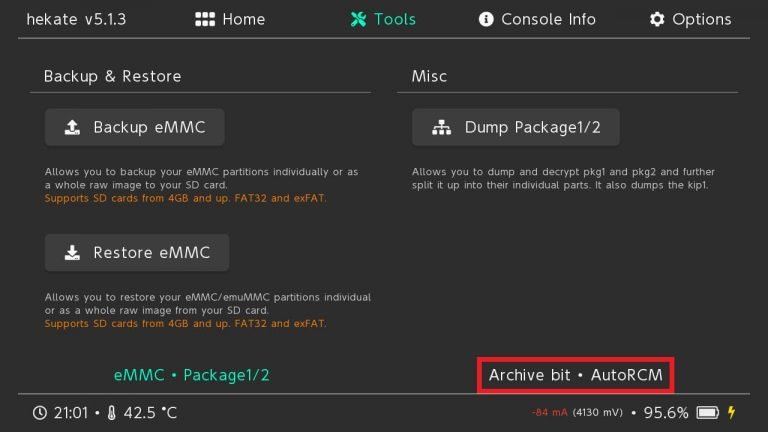Select the eMMC • Package1/2 page
Image resolution: width=768 pixels, height=432 pixels.
click(x=192, y=375)
